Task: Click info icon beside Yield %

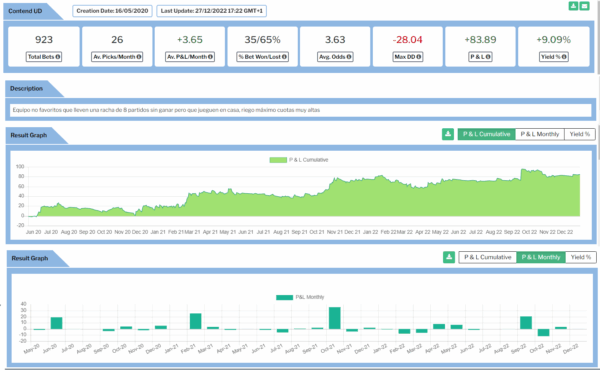Action: click(564, 57)
